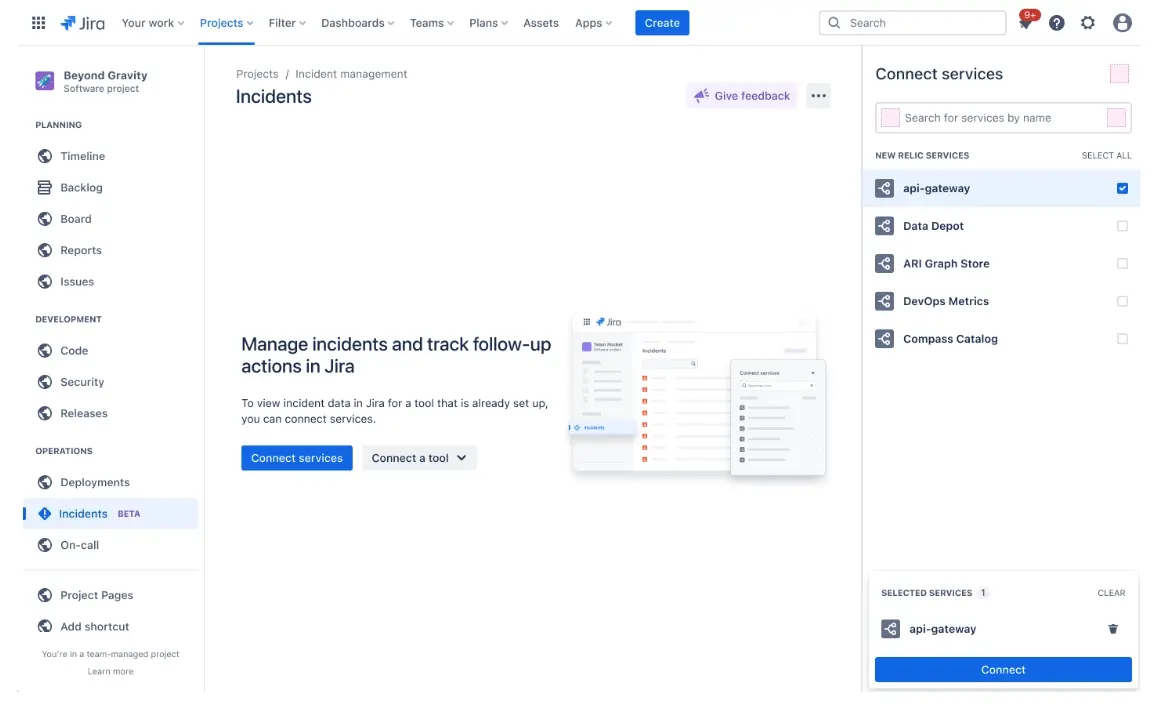1156x708 pixels.
Task: Enable the DevOps Metrics checkbox
Action: point(1122,301)
